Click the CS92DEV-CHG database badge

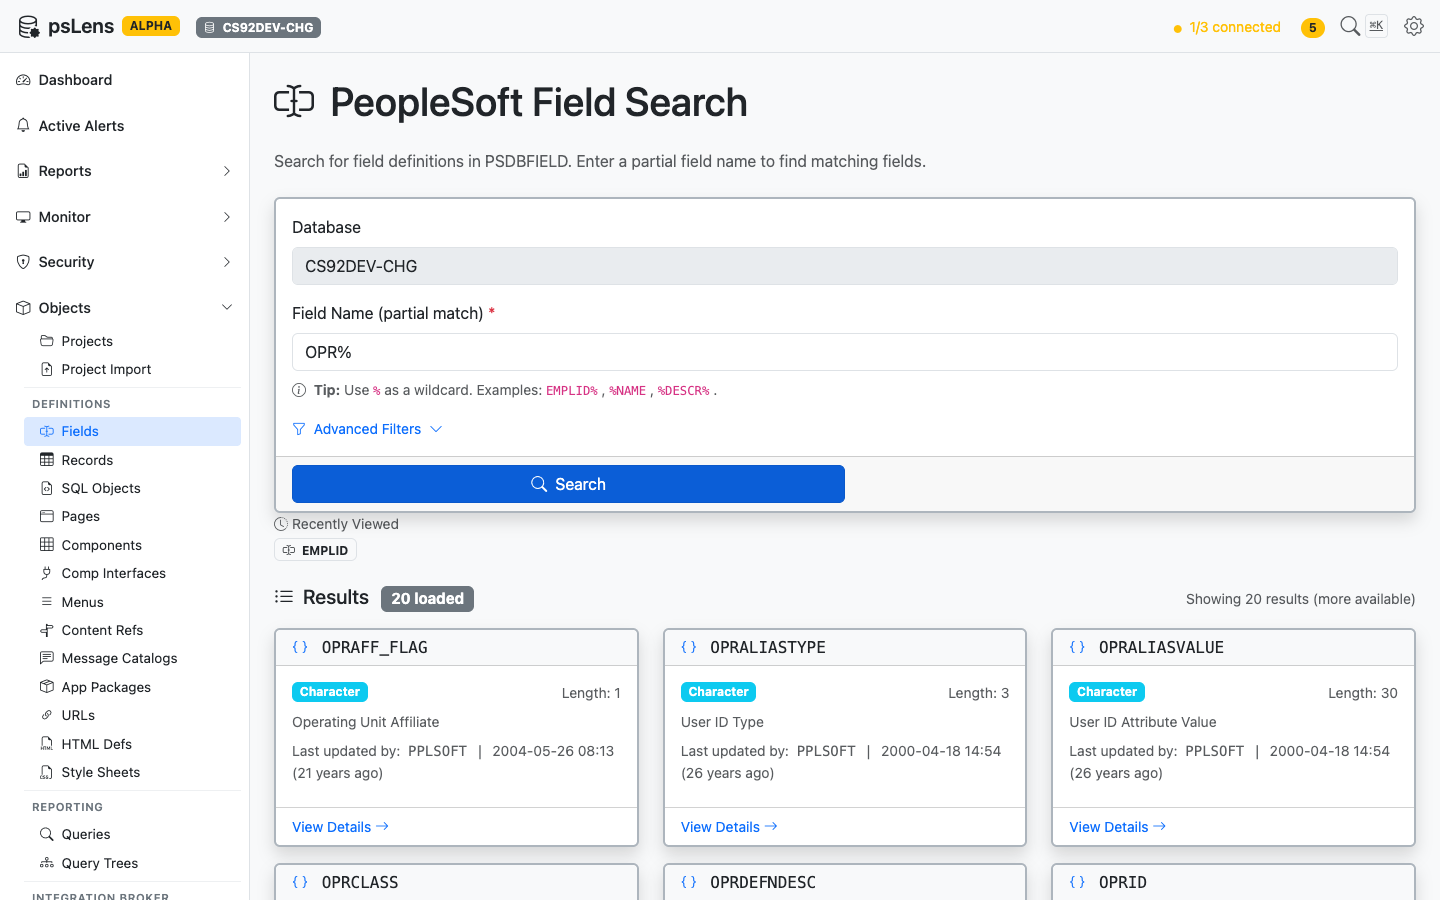click(258, 27)
